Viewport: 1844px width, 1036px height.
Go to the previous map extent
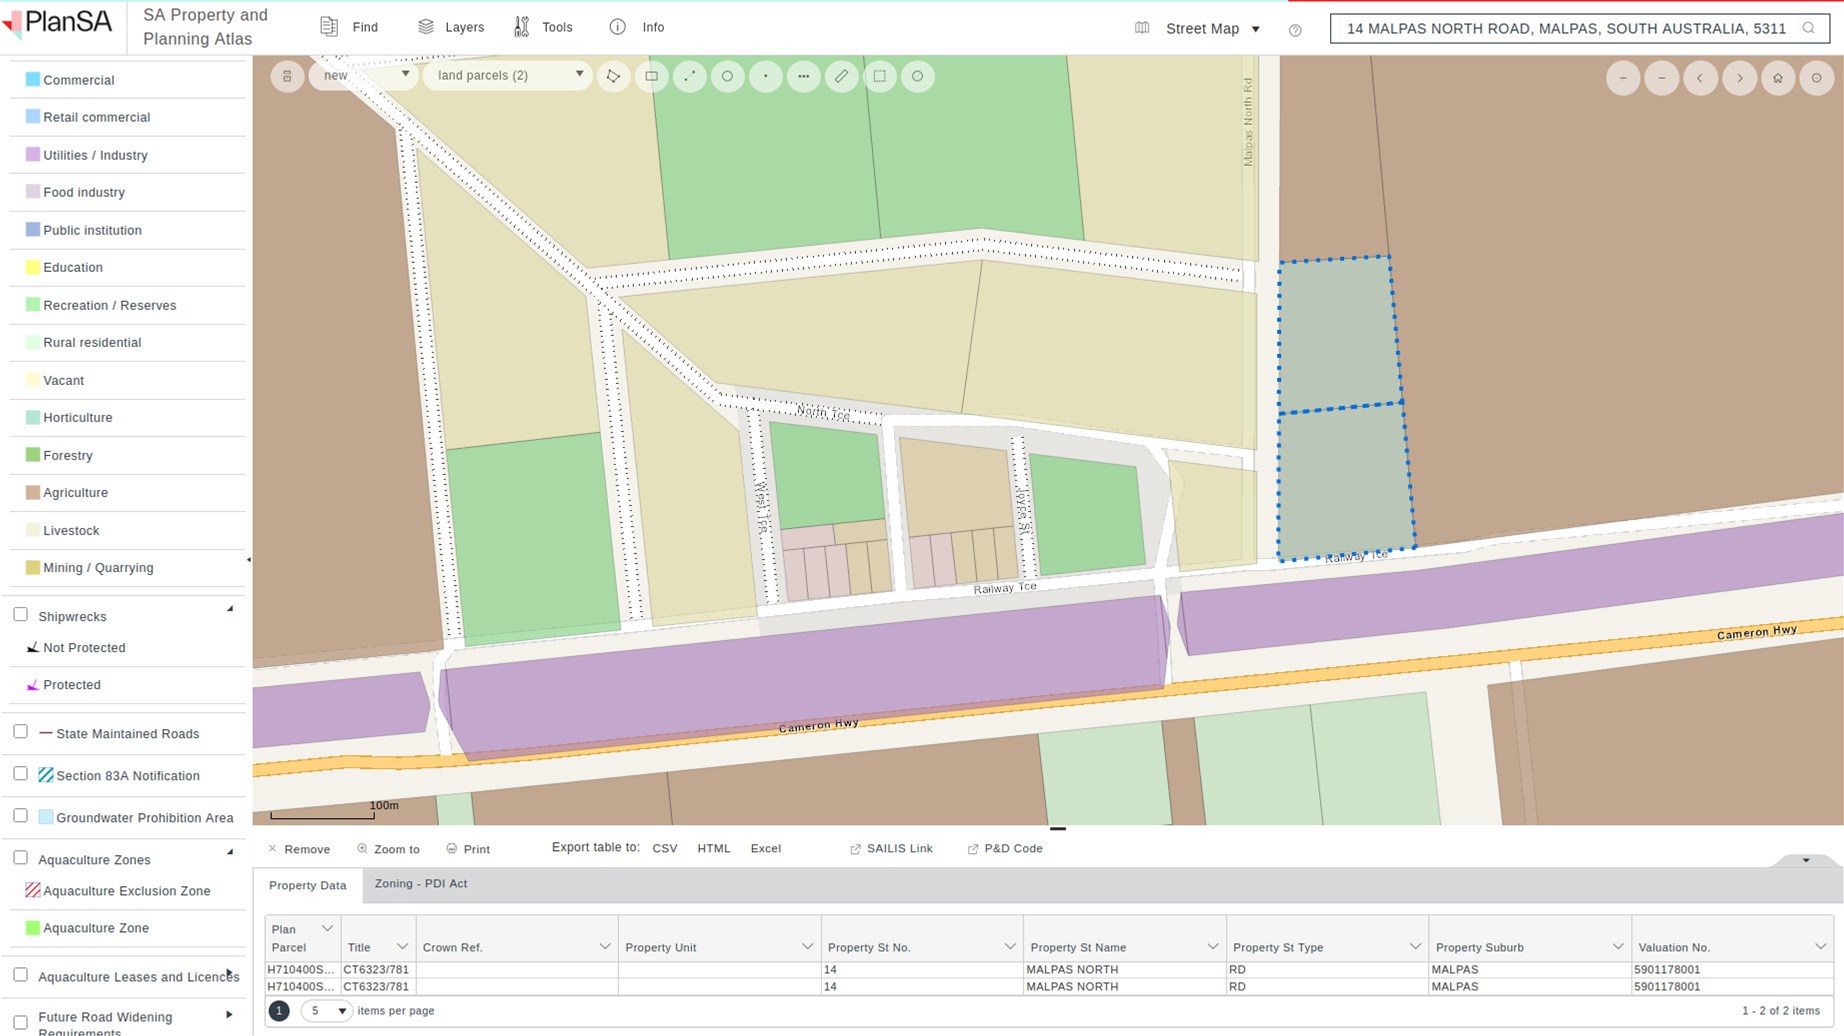click(x=1700, y=78)
